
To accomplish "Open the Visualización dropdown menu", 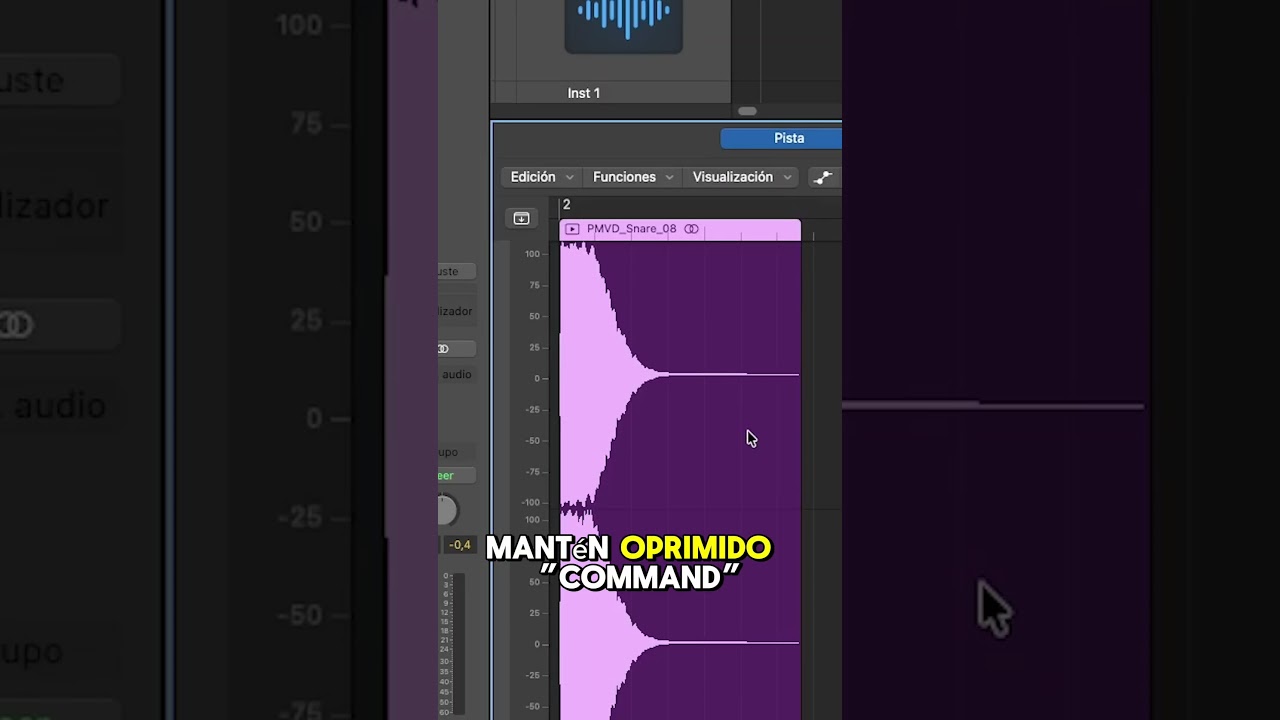I will (742, 177).
